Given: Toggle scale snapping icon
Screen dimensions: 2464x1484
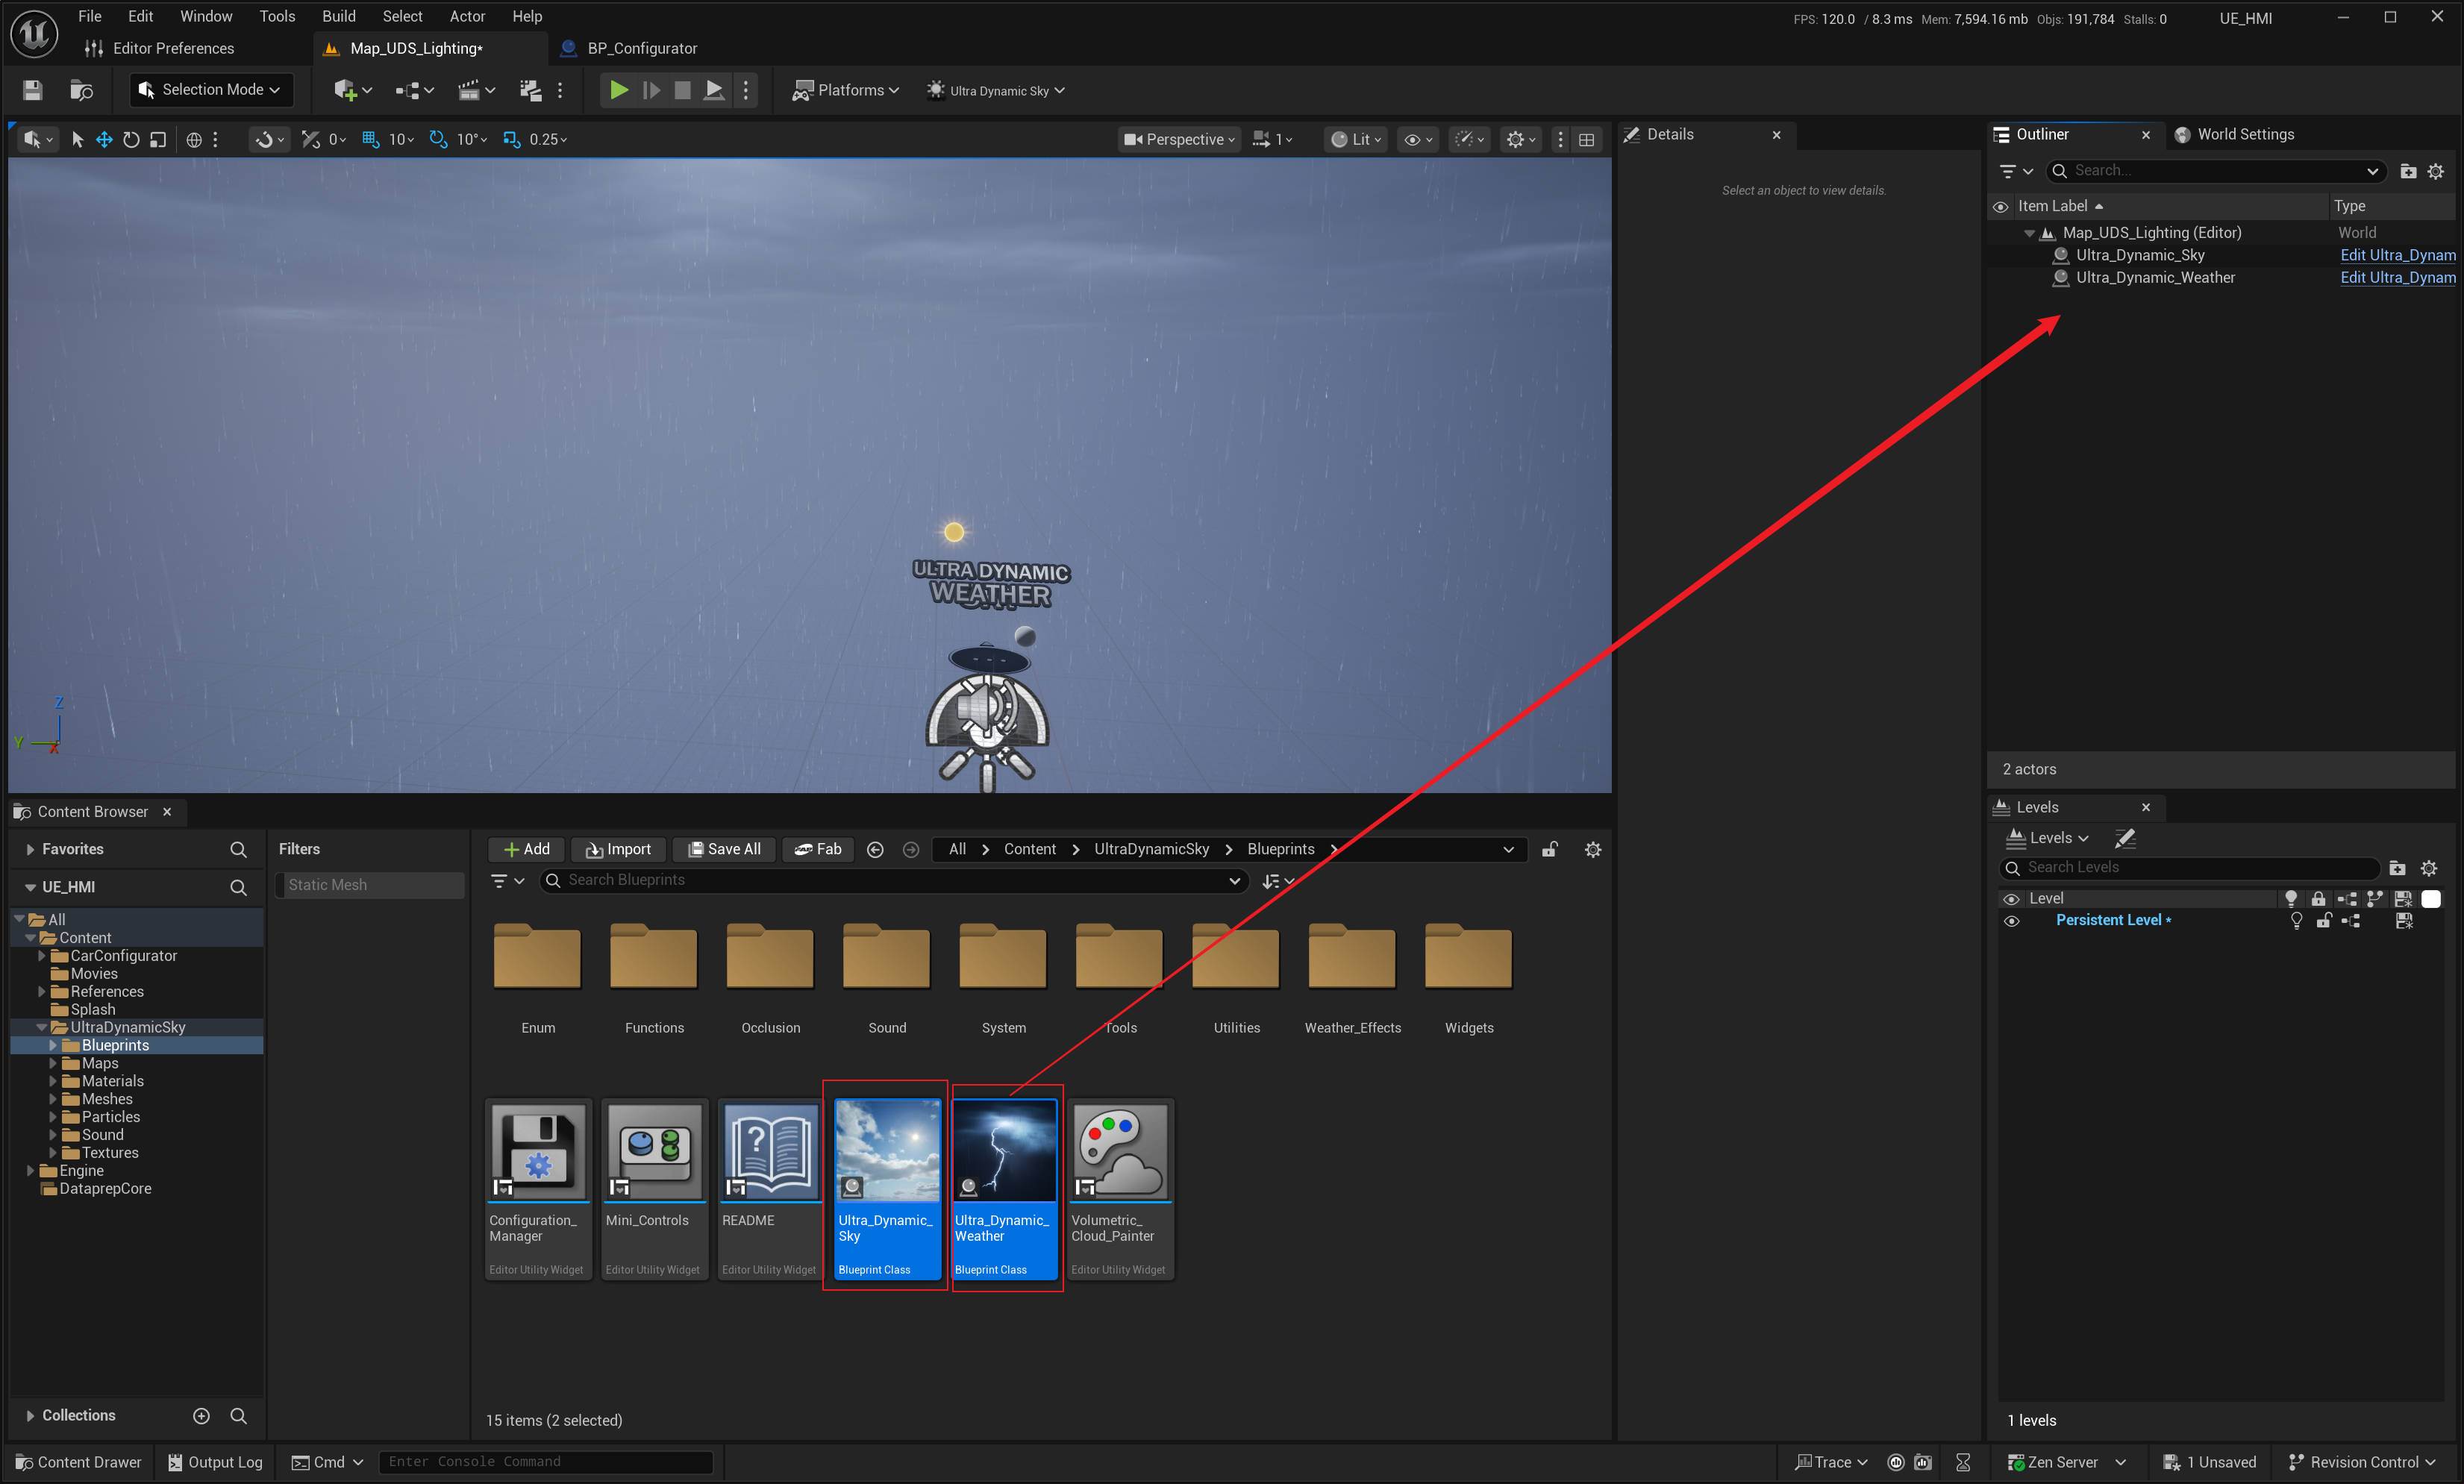Looking at the screenshot, I should [x=511, y=139].
